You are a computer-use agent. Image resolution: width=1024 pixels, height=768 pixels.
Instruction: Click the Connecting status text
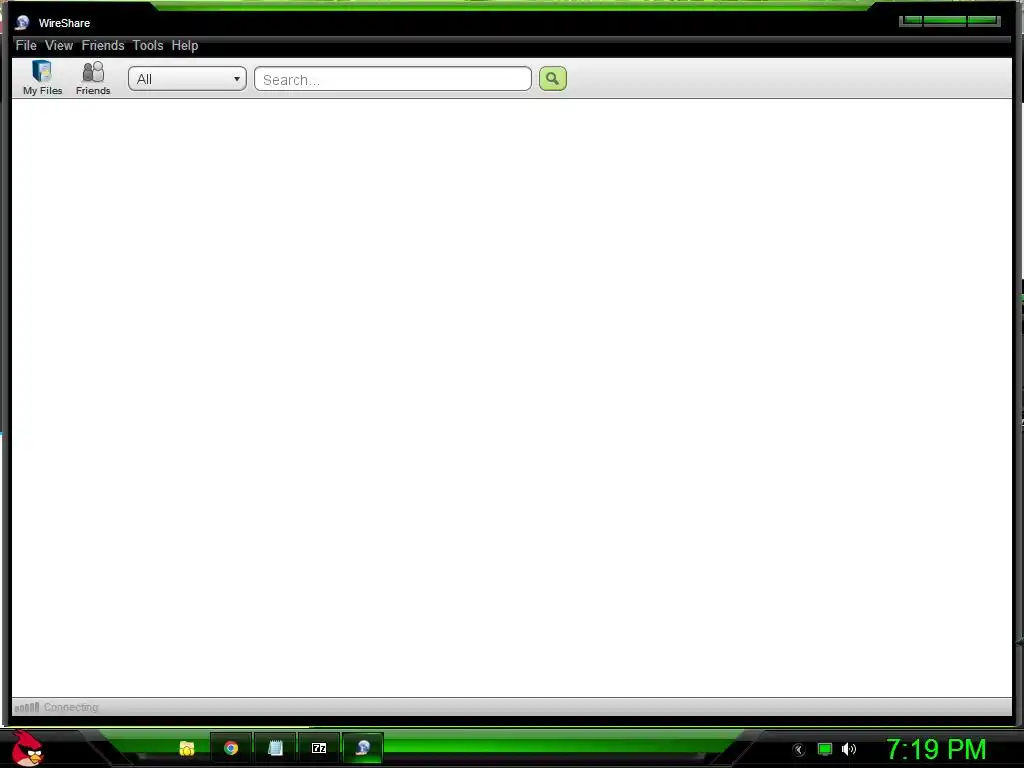71,707
